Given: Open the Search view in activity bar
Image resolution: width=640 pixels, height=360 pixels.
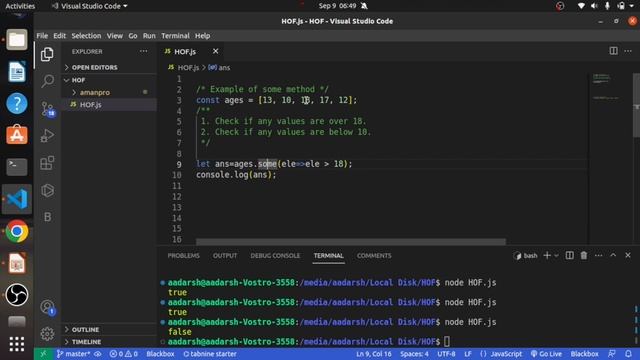Looking at the screenshot, I should click(47, 81).
